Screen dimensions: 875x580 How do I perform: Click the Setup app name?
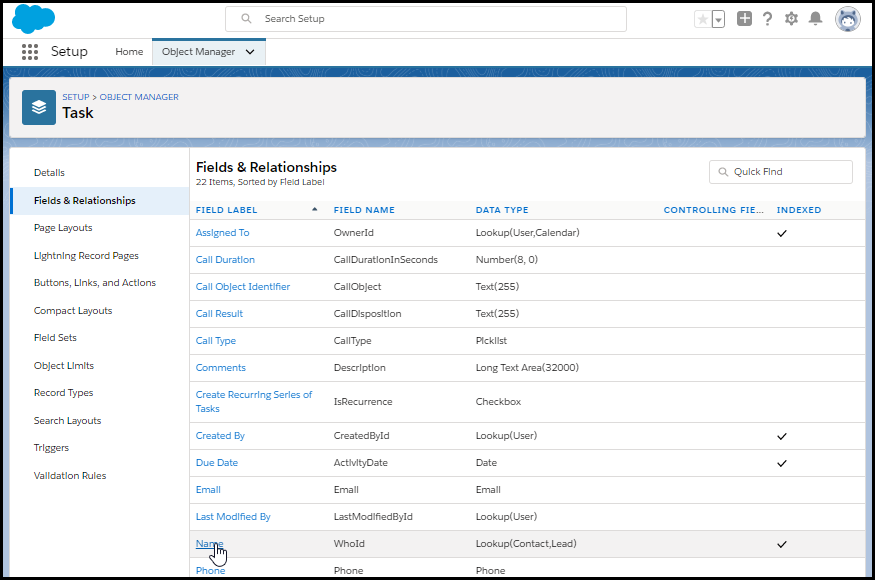(x=69, y=51)
